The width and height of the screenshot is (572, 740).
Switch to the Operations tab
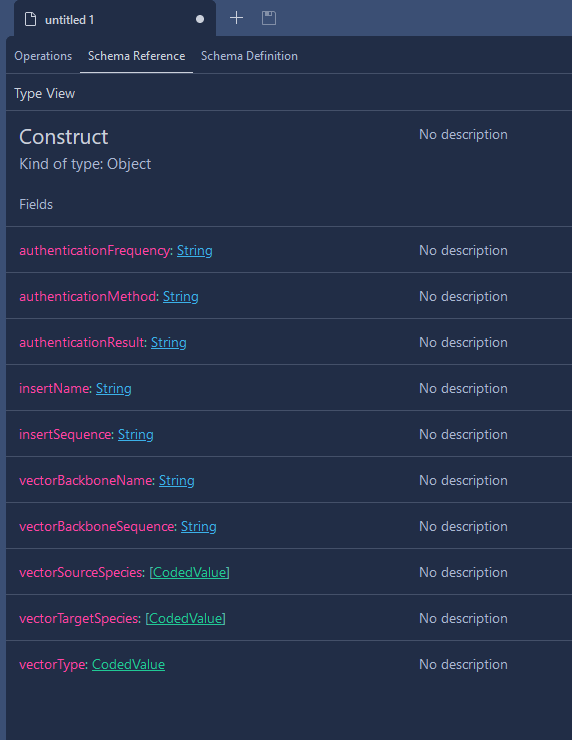coord(43,56)
